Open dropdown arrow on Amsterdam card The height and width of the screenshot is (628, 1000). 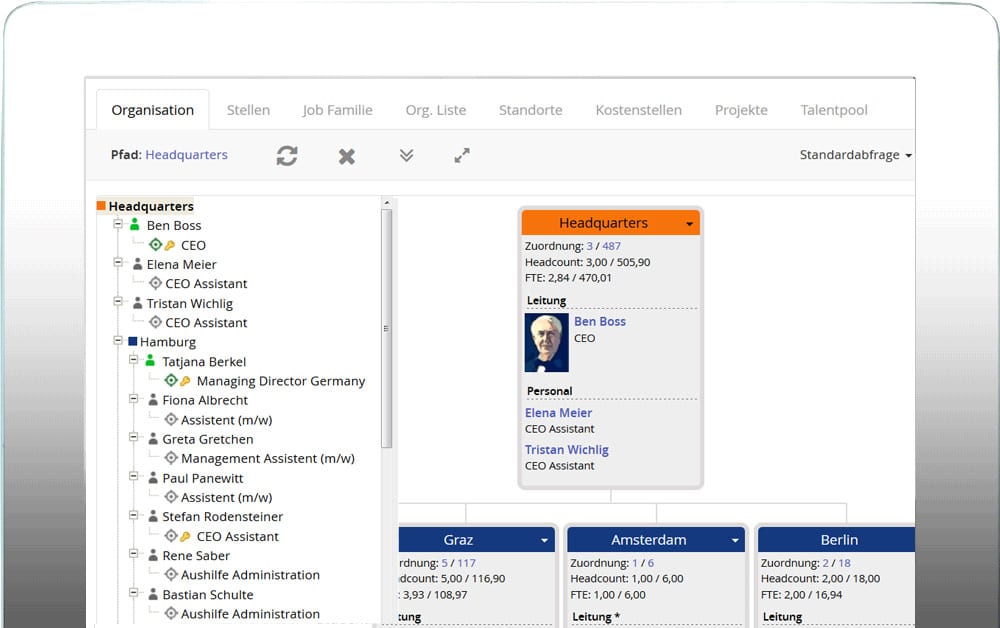coord(735,540)
